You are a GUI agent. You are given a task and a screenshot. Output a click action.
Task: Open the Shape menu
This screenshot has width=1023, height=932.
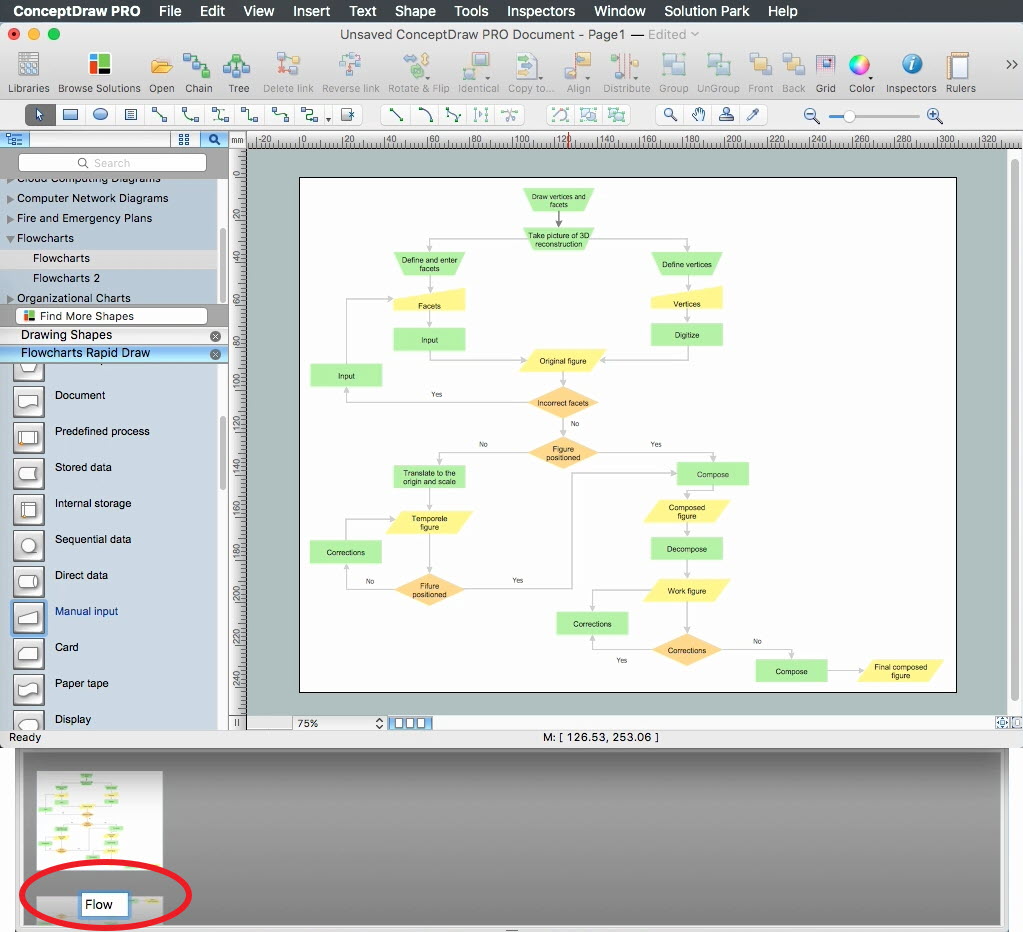click(415, 11)
